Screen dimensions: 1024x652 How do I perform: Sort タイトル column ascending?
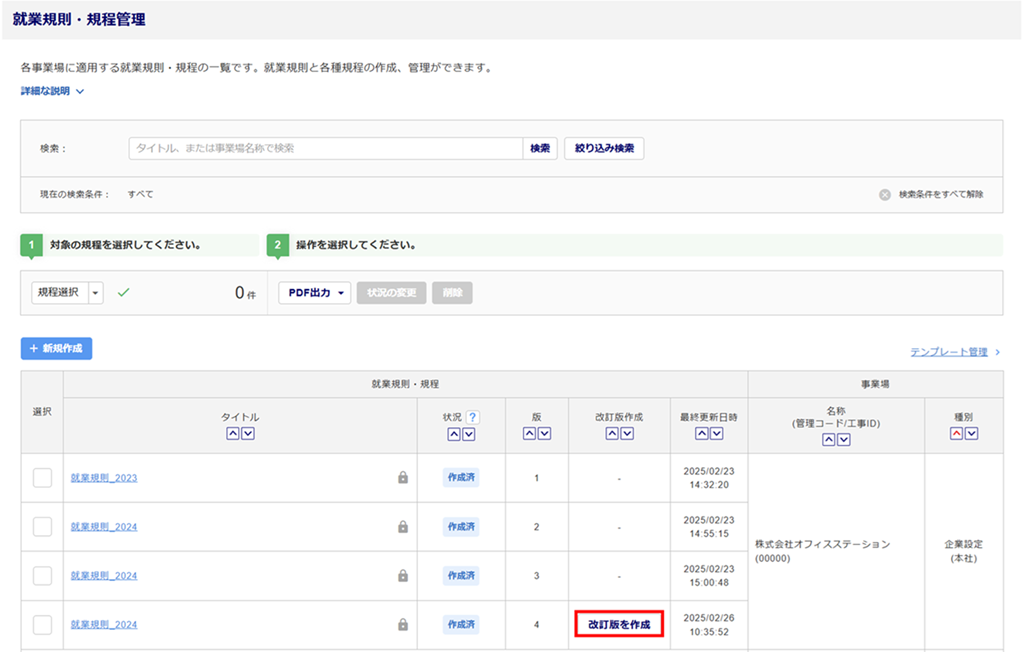[x=232, y=433]
